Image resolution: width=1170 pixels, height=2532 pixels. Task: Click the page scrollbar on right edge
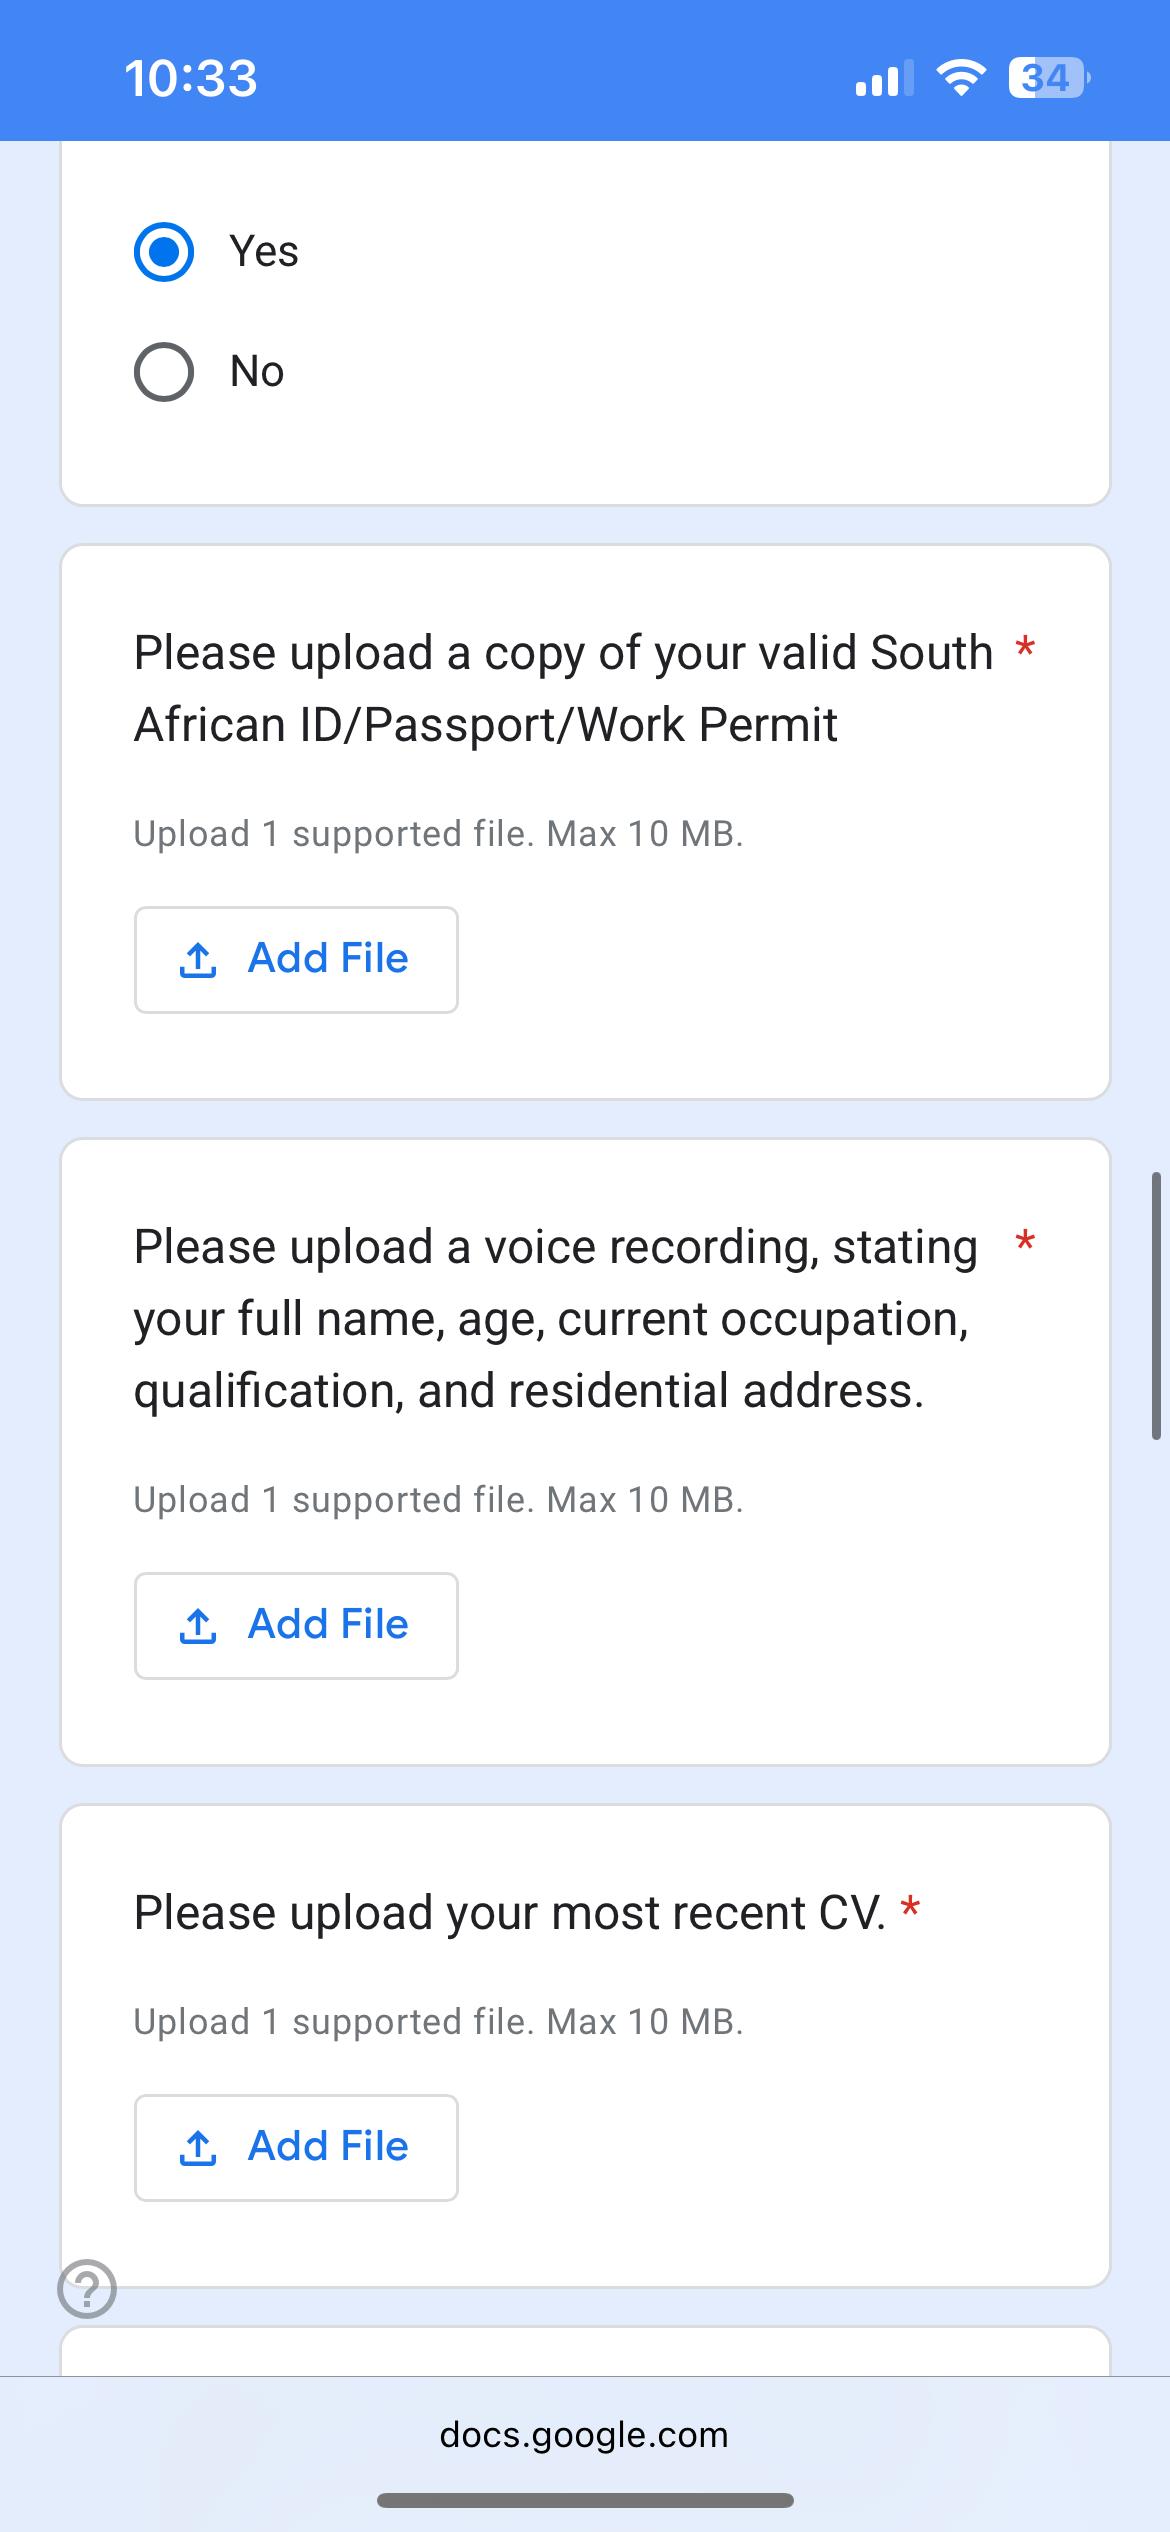coord(1156,1305)
